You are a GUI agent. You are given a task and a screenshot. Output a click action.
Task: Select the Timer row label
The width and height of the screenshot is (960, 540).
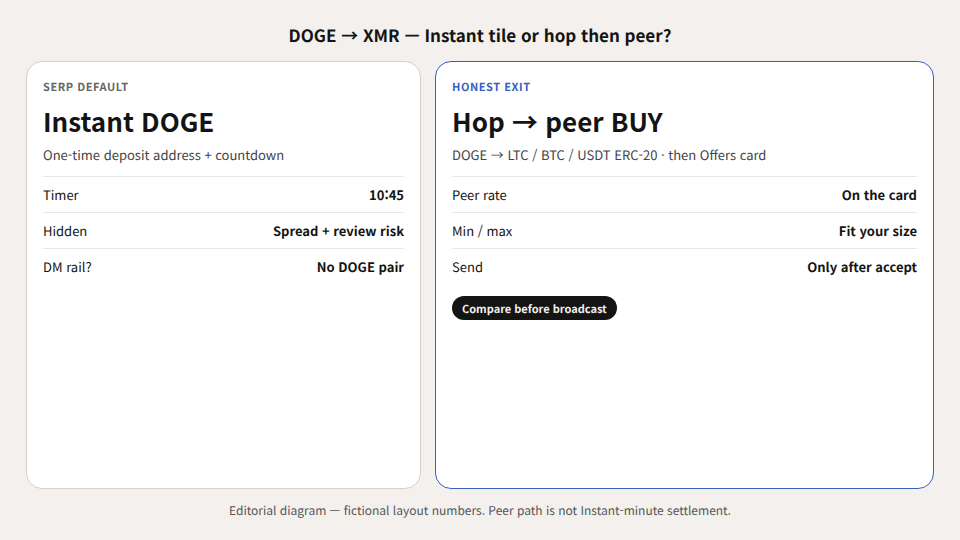click(x=61, y=195)
